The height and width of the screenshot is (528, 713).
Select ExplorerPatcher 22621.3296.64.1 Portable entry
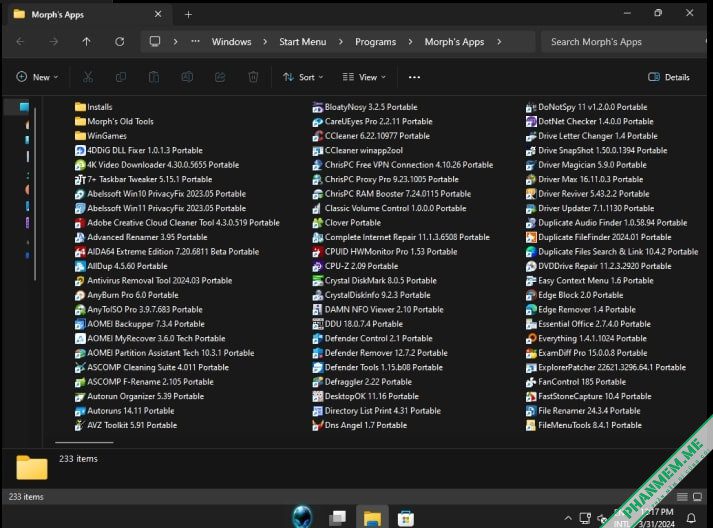(606, 367)
